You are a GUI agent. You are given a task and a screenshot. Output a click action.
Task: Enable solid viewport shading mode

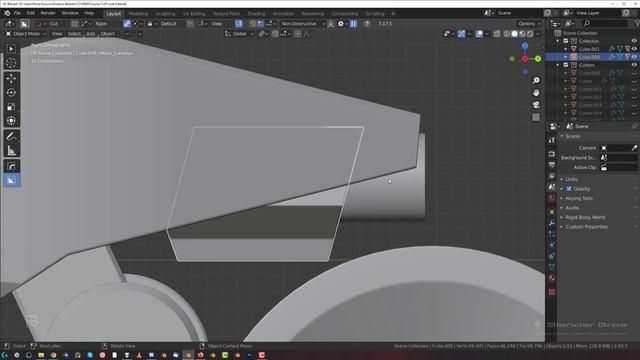click(514, 34)
